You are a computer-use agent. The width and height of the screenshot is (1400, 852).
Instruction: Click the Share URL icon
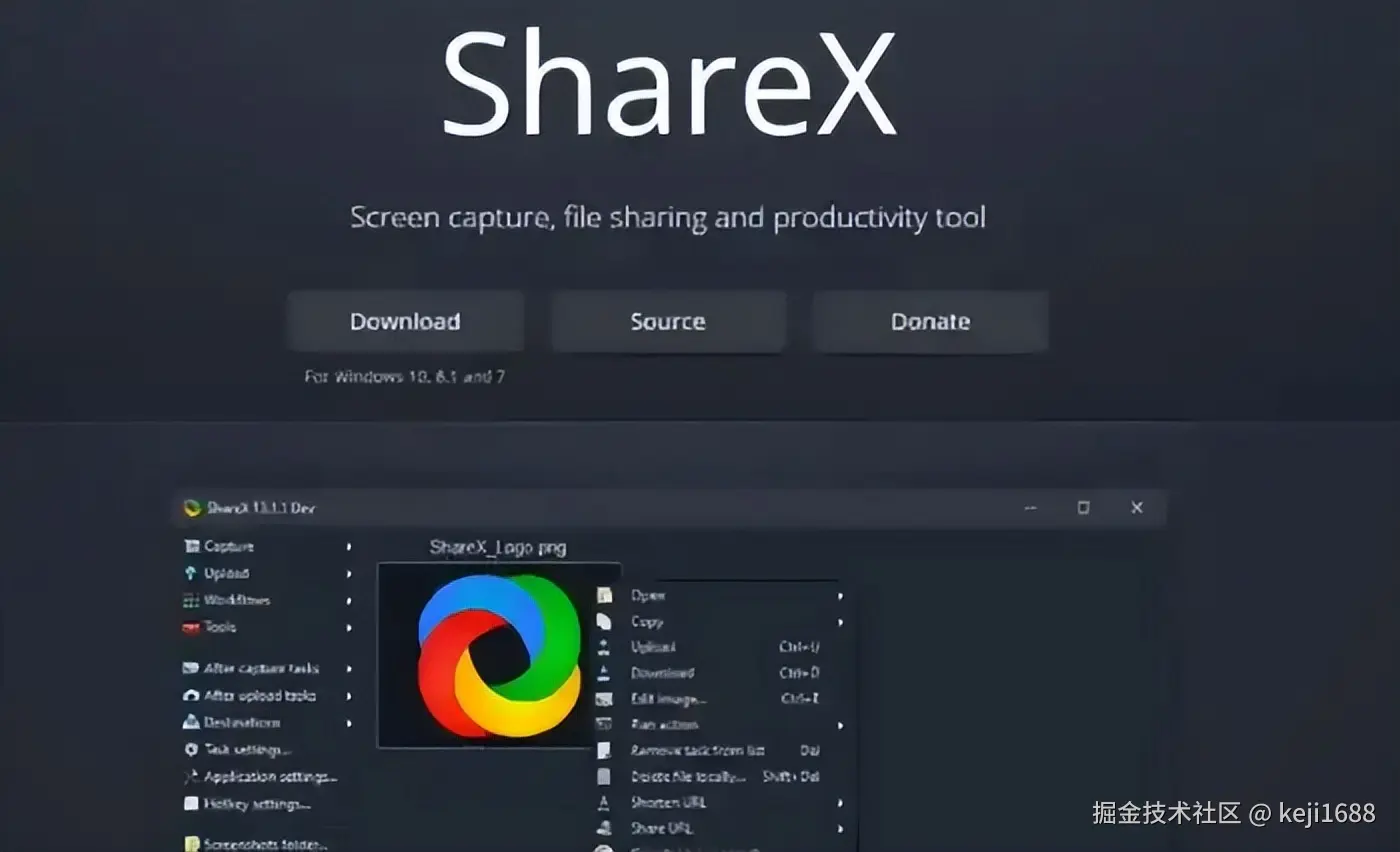(x=604, y=828)
